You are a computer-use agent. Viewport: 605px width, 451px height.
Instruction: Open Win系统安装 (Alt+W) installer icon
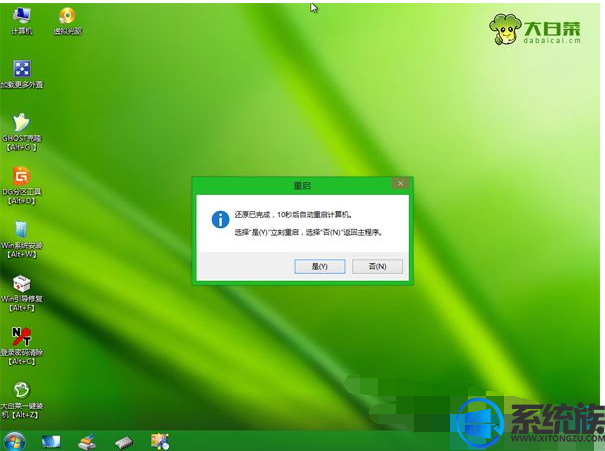22,239
